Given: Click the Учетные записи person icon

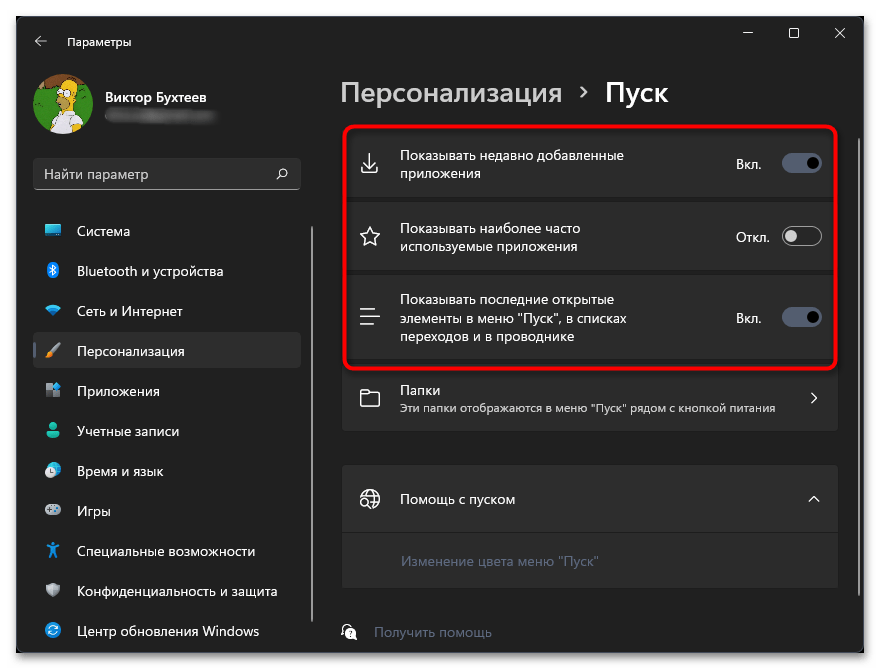Looking at the screenshot, I should point(54,431).
